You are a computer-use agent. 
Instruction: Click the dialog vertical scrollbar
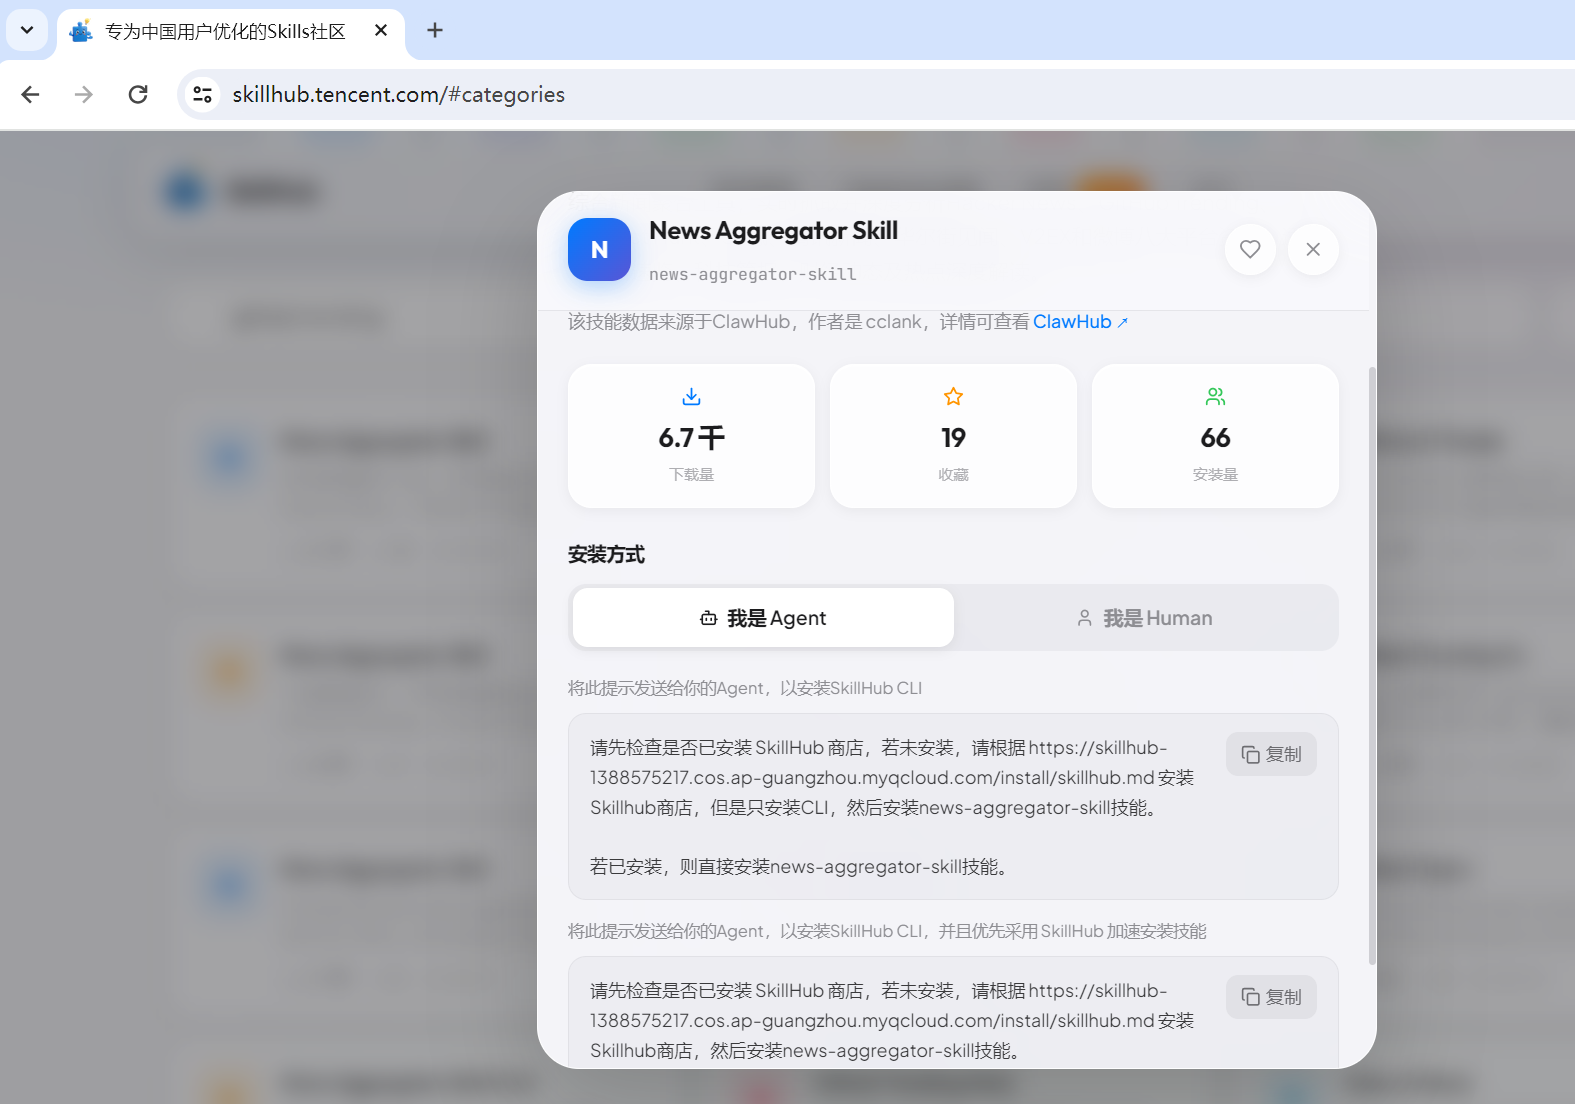pos(1372,665)
